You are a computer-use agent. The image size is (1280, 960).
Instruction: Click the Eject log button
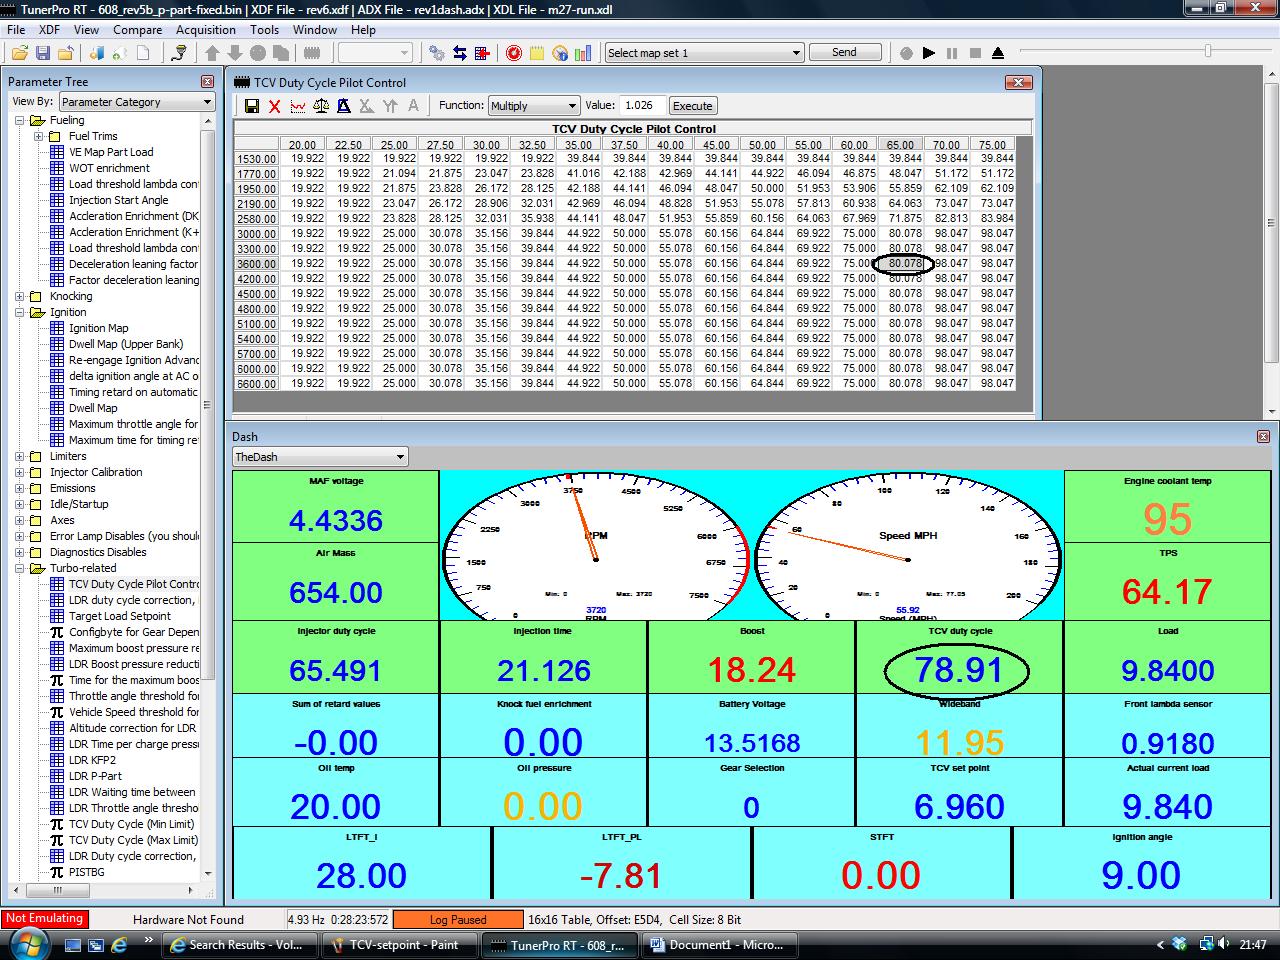coord(998,53)
